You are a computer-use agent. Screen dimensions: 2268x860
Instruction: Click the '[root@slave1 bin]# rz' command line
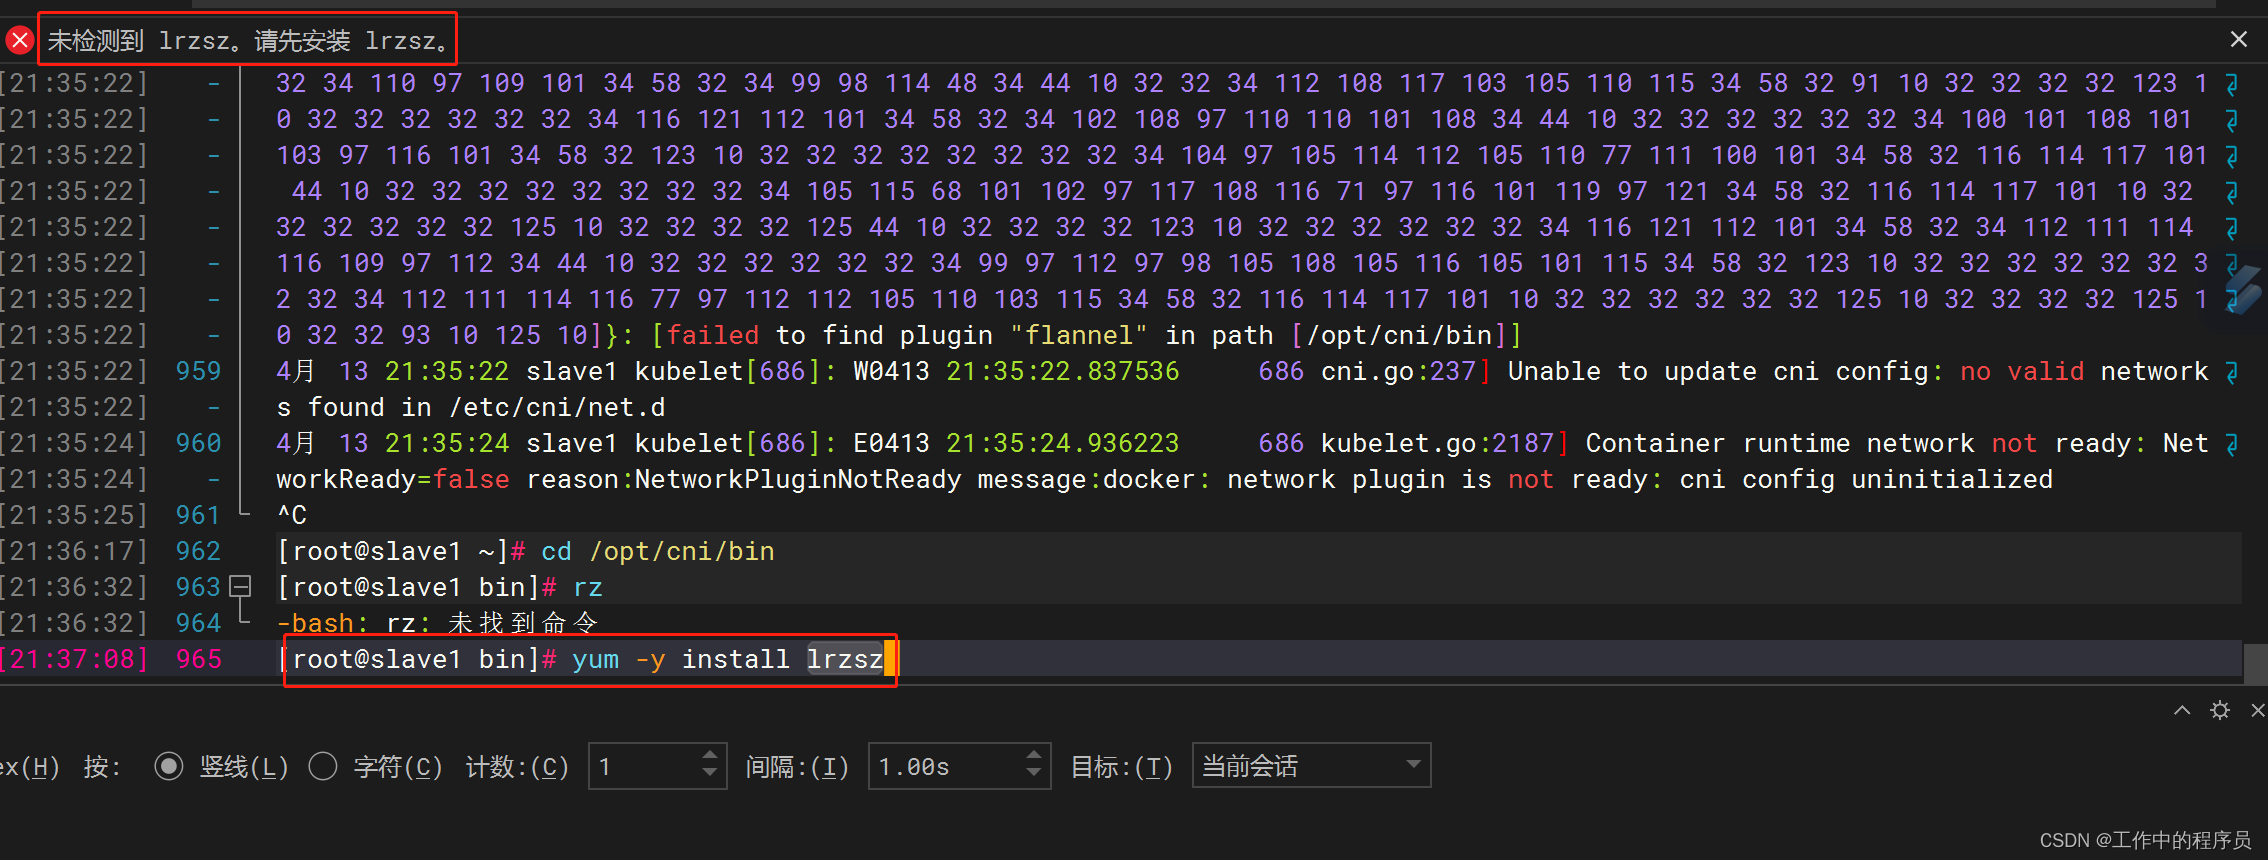click(x=440, y=587)
